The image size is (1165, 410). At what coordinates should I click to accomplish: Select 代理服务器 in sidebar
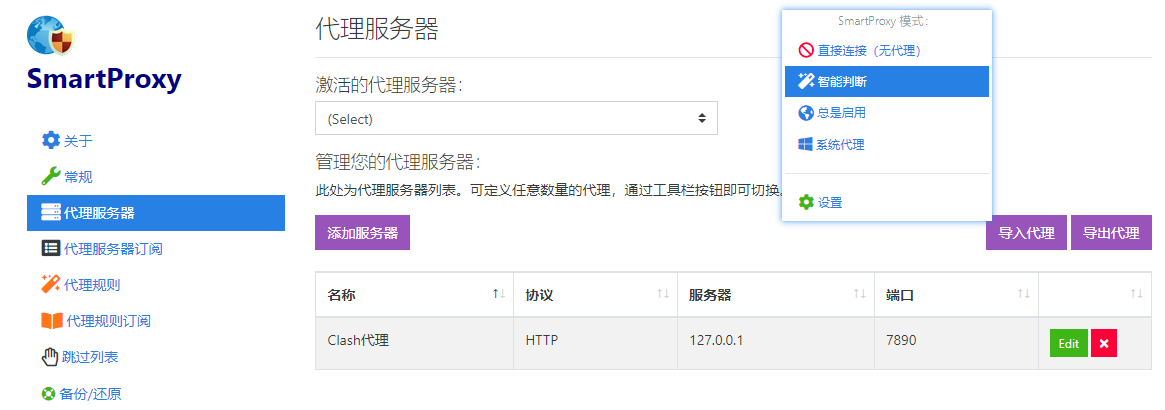point(156,212)
